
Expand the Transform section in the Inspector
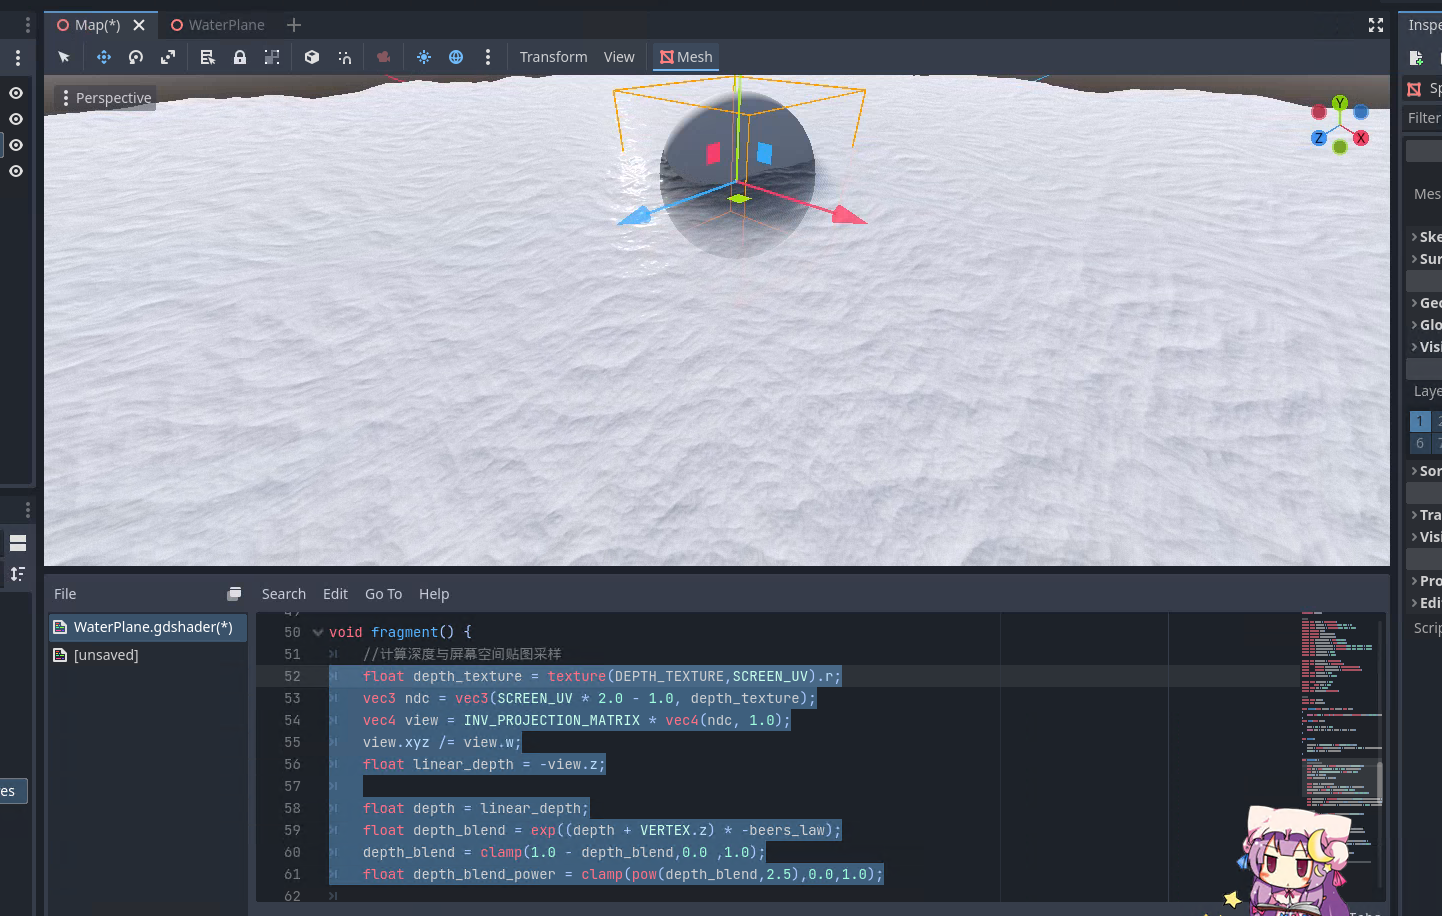pos(1428,515)
